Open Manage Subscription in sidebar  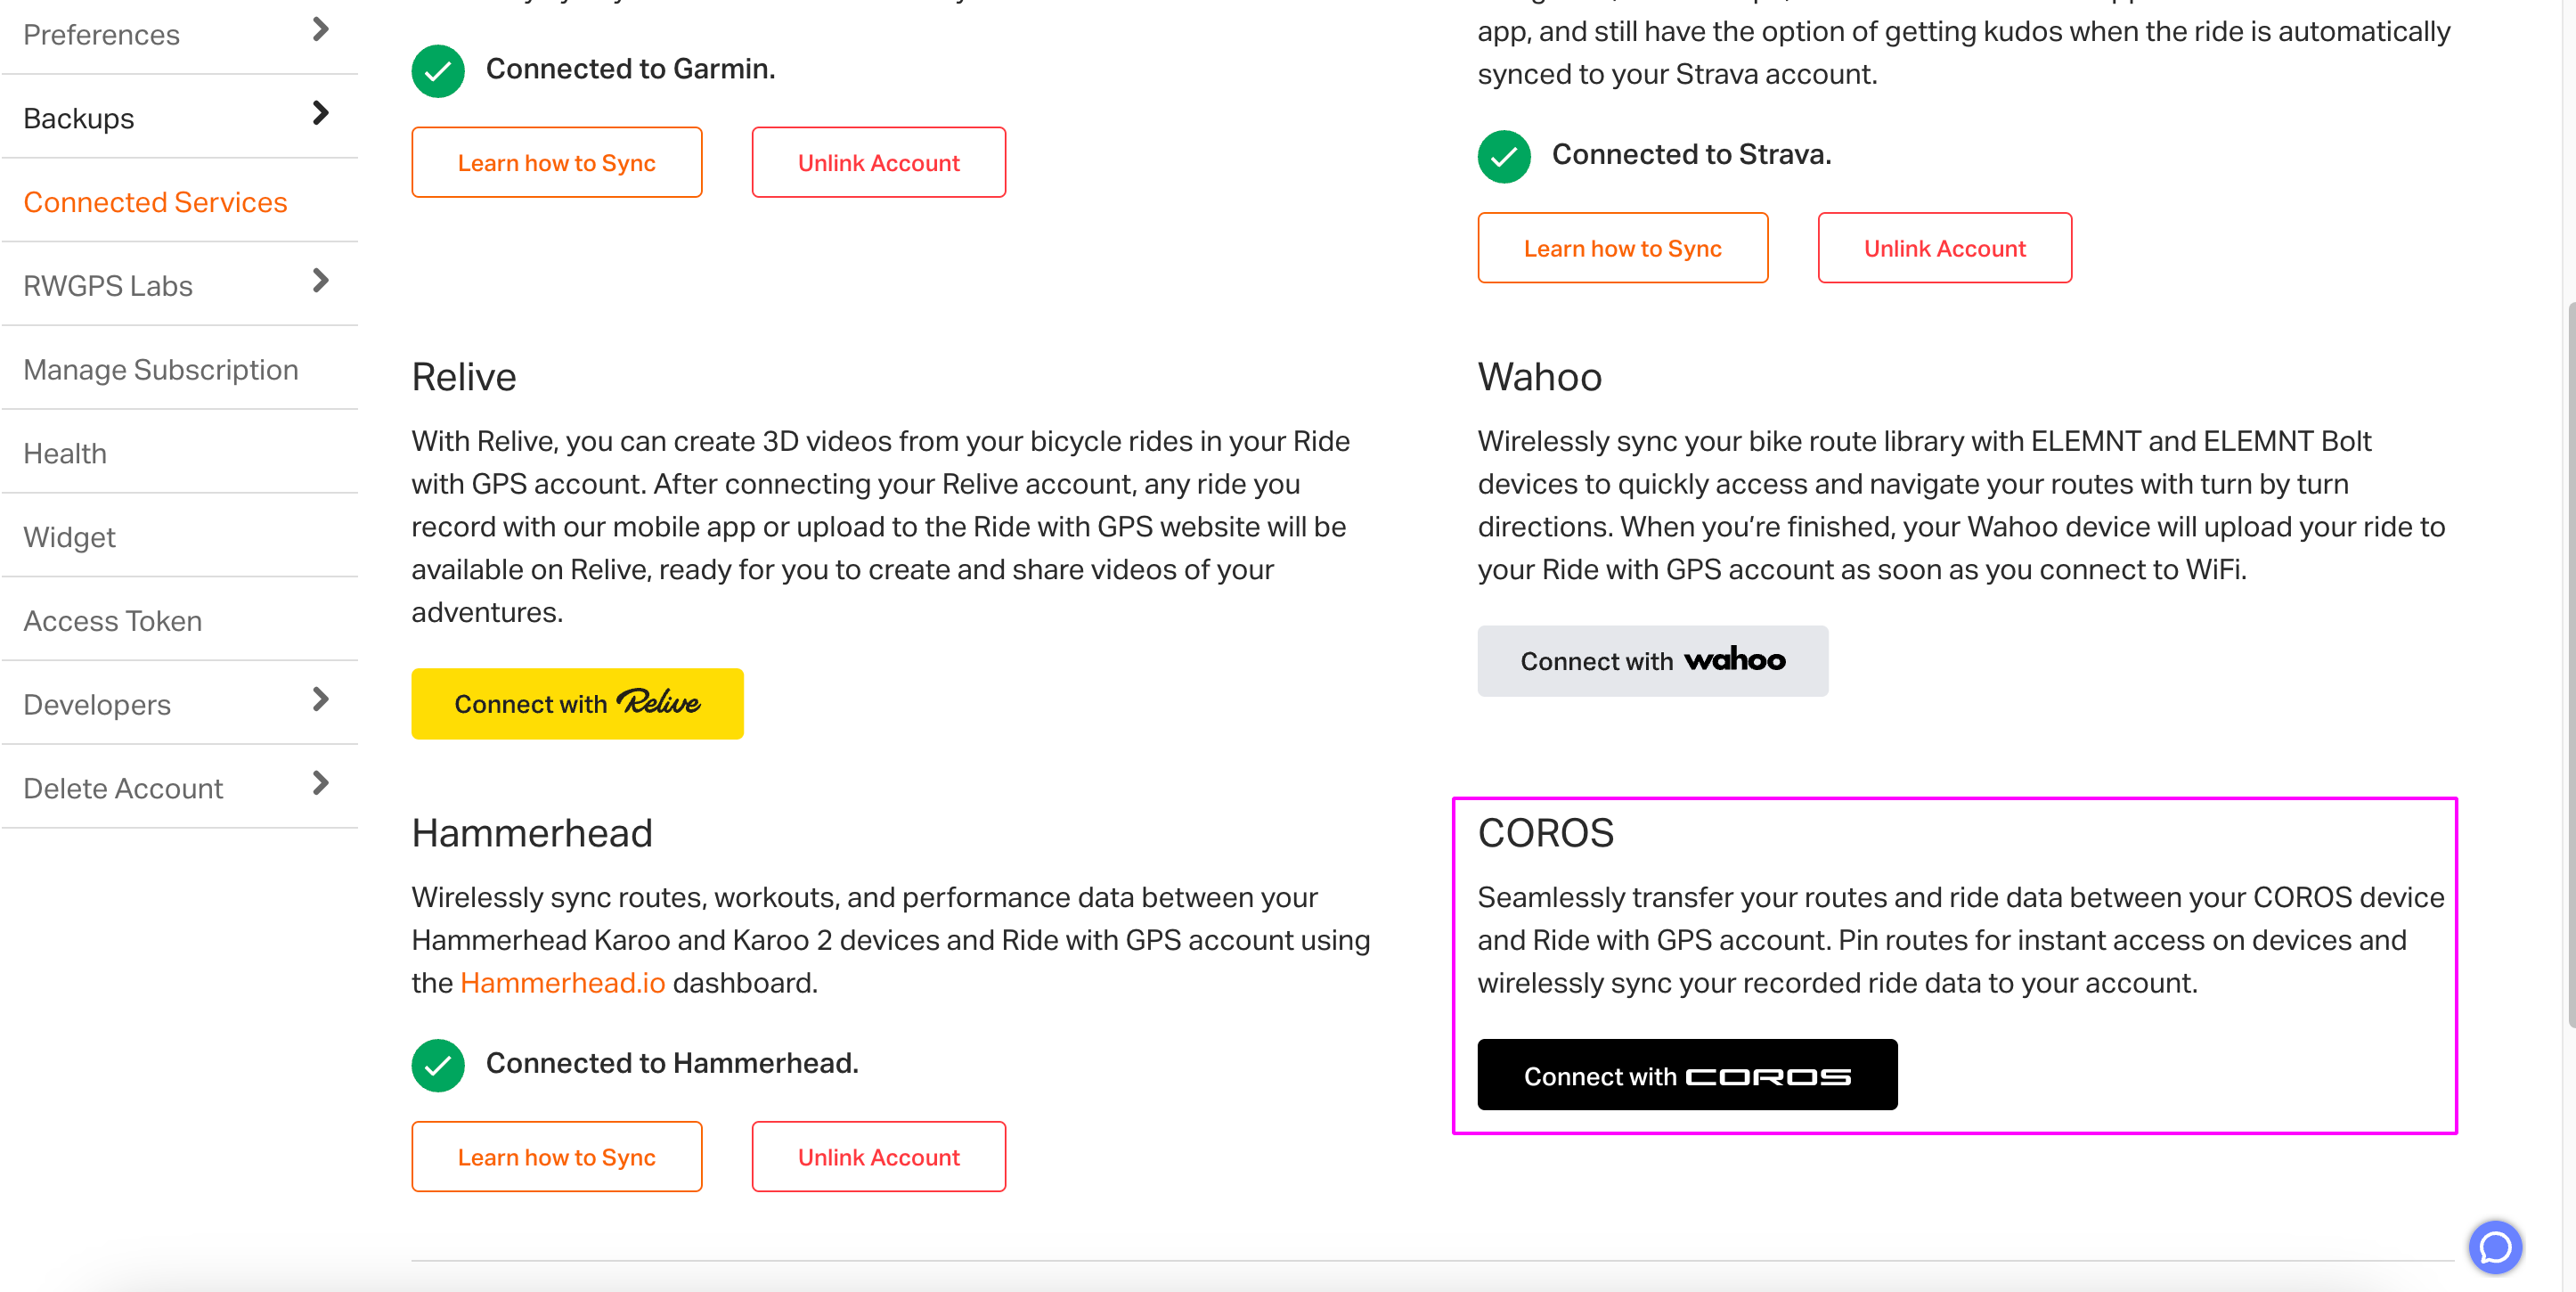(x=161, y=370)
